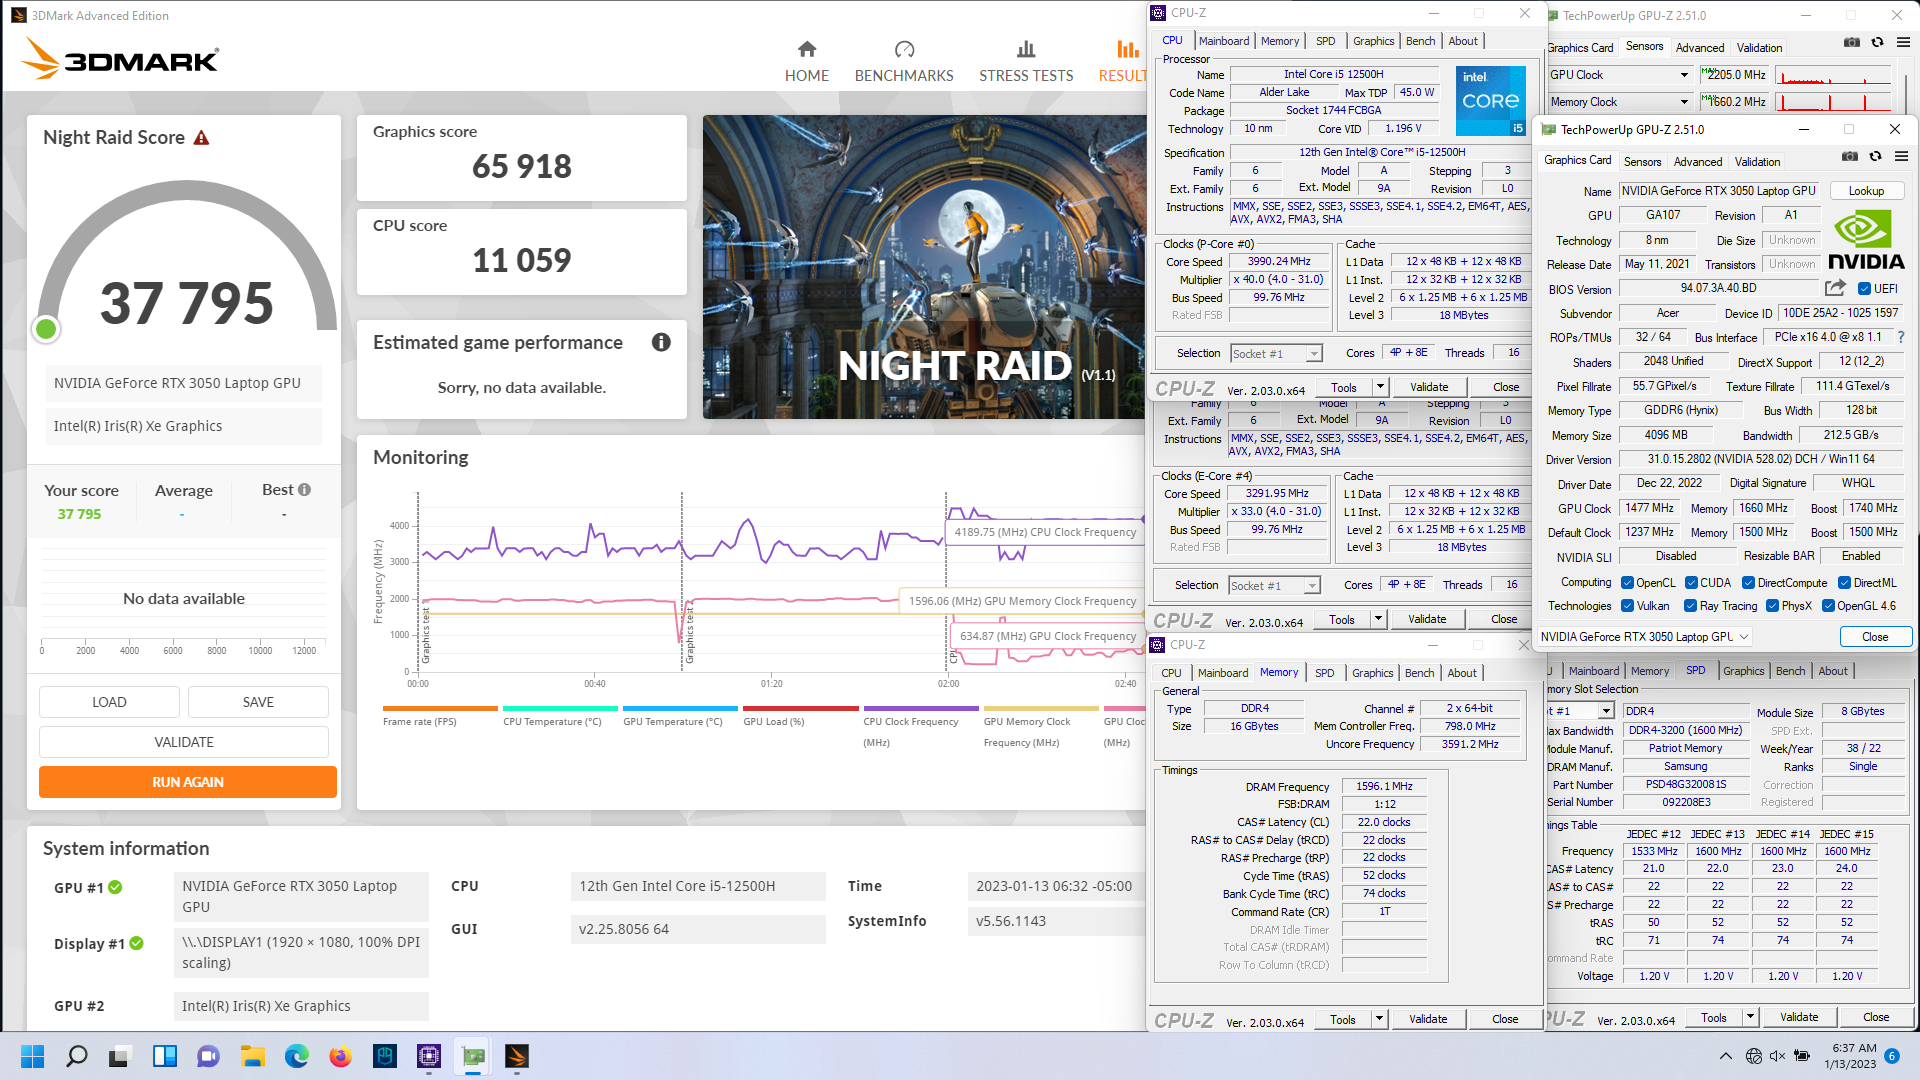The height and width of the screenshot is (1080, 1920).
Task: Toggle DirectCompute checkbox in GPU-Z
Action: click(x=1748, y=583)
